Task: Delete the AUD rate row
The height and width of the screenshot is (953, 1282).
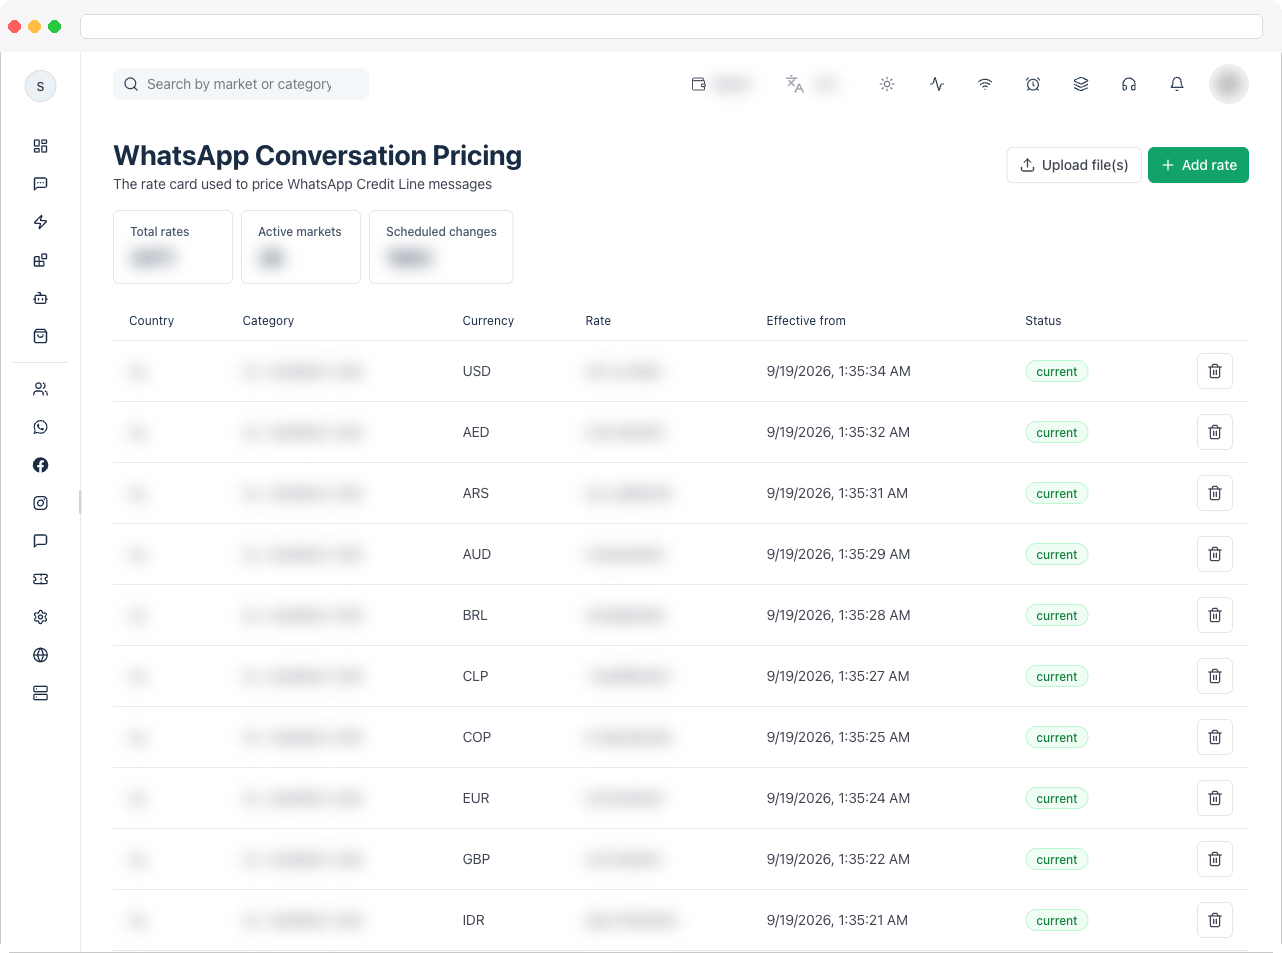Action: [1215, 554]
